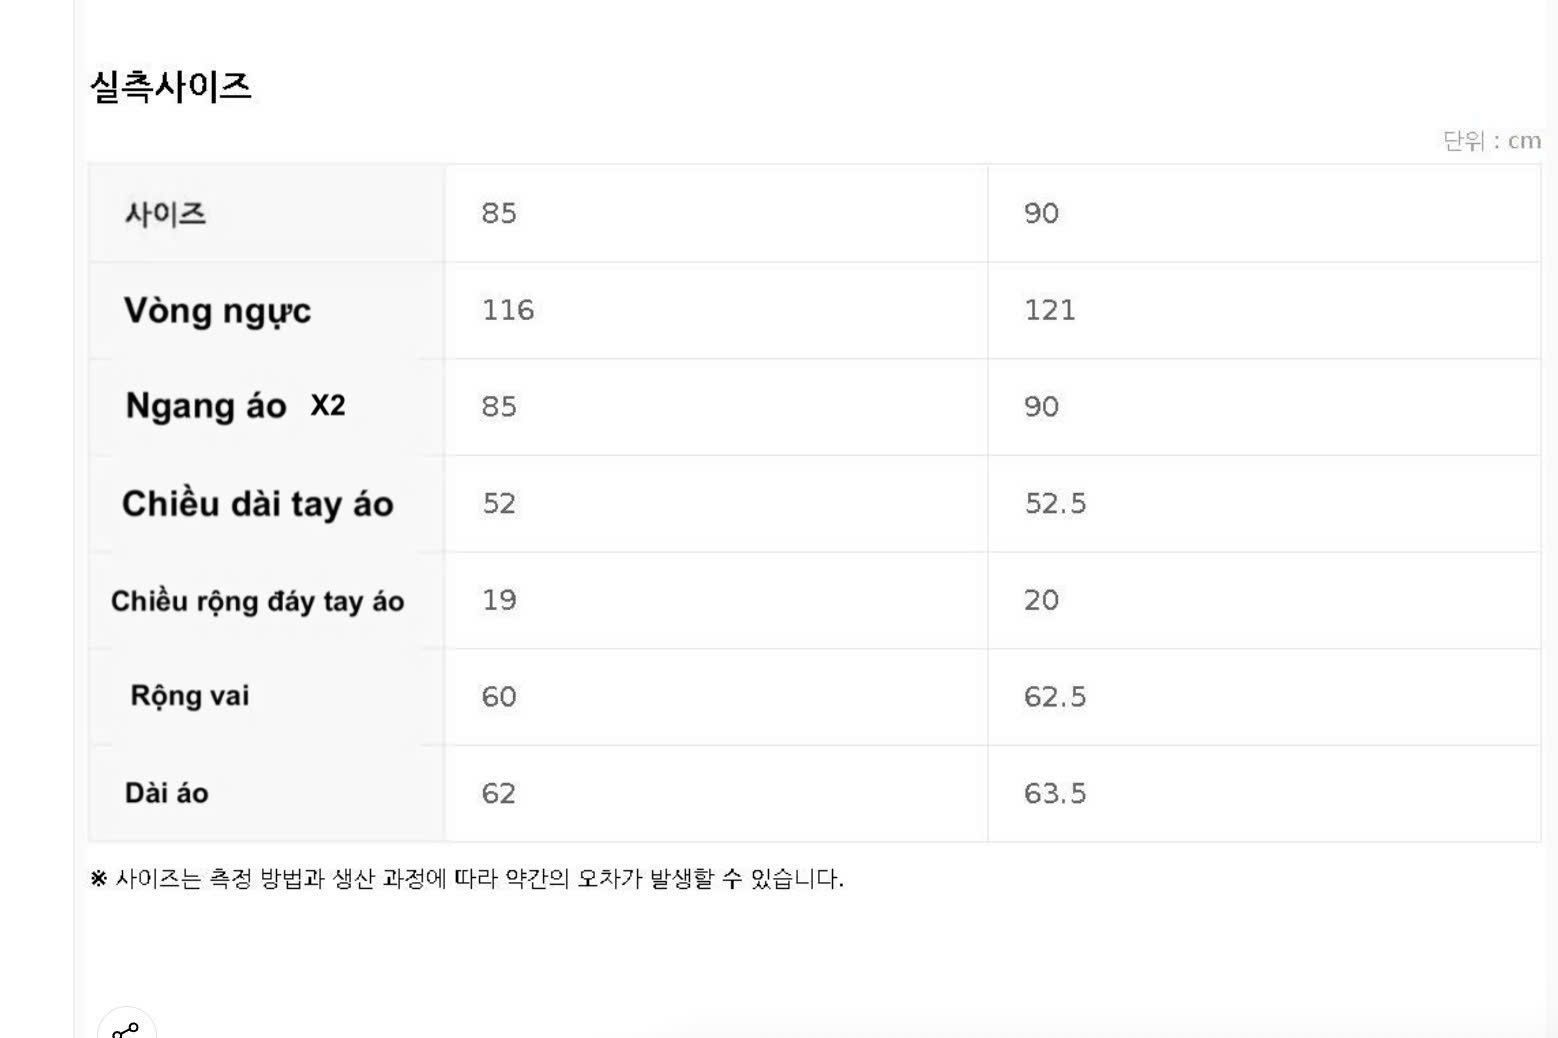
Task: Click the 63.5 garment length value
Action: tap(1055, 793)
